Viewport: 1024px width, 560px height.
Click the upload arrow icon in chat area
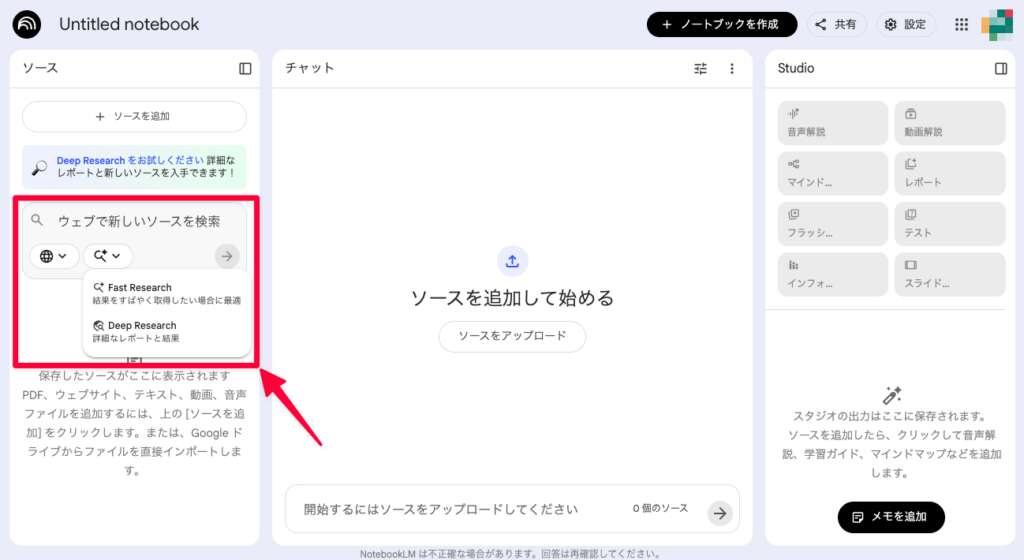[x=512, y=261]
